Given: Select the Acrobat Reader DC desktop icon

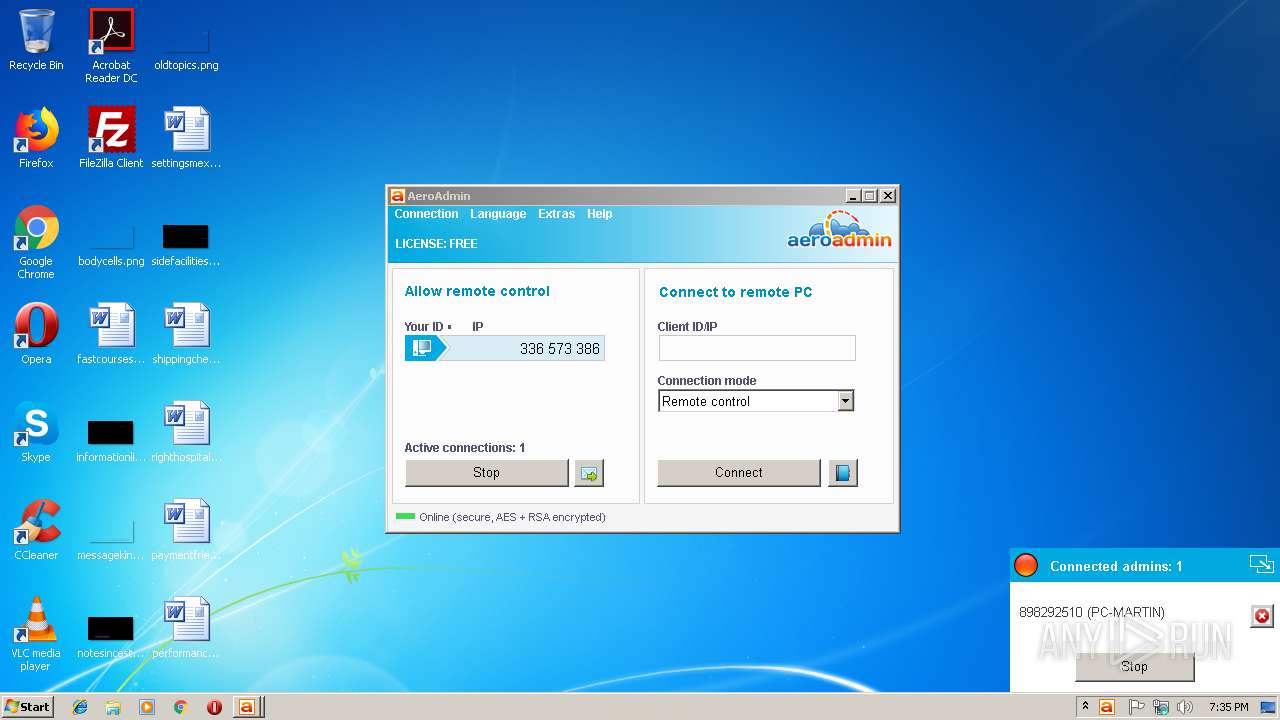Looking at the screenshot, I should click(x=111, y=46).
